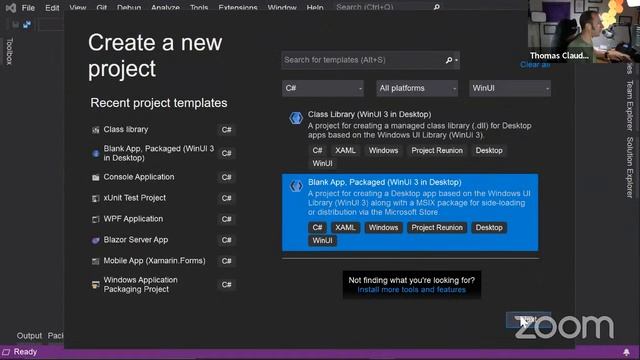This screenshot has height=360, width=640.
Task: Choose recent Blank App, Packaged (WinUI 3 in Desktop)
Action: point(162,153)
